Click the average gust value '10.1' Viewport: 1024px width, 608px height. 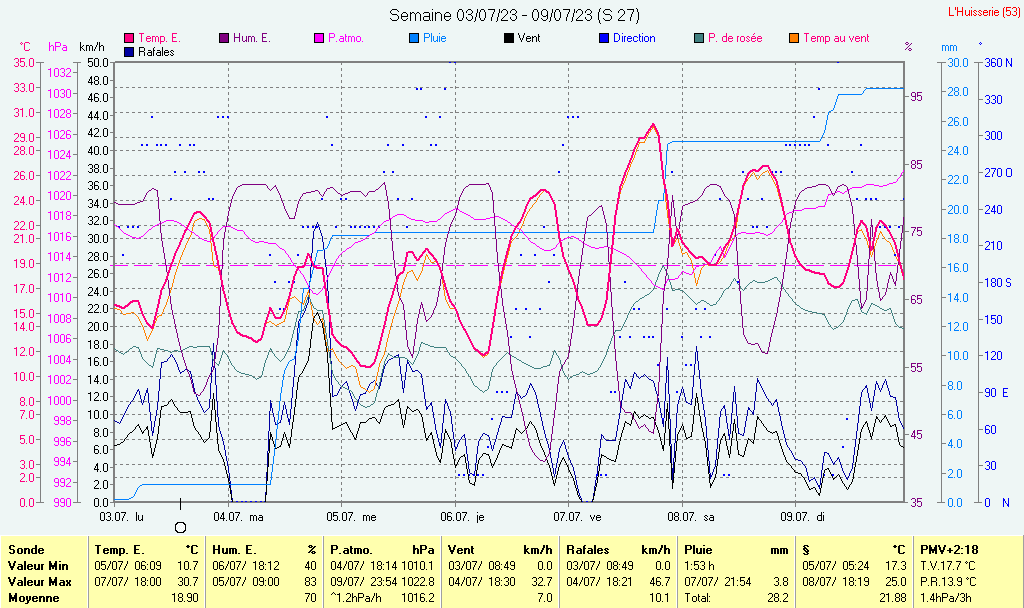[x=660, y=598]
